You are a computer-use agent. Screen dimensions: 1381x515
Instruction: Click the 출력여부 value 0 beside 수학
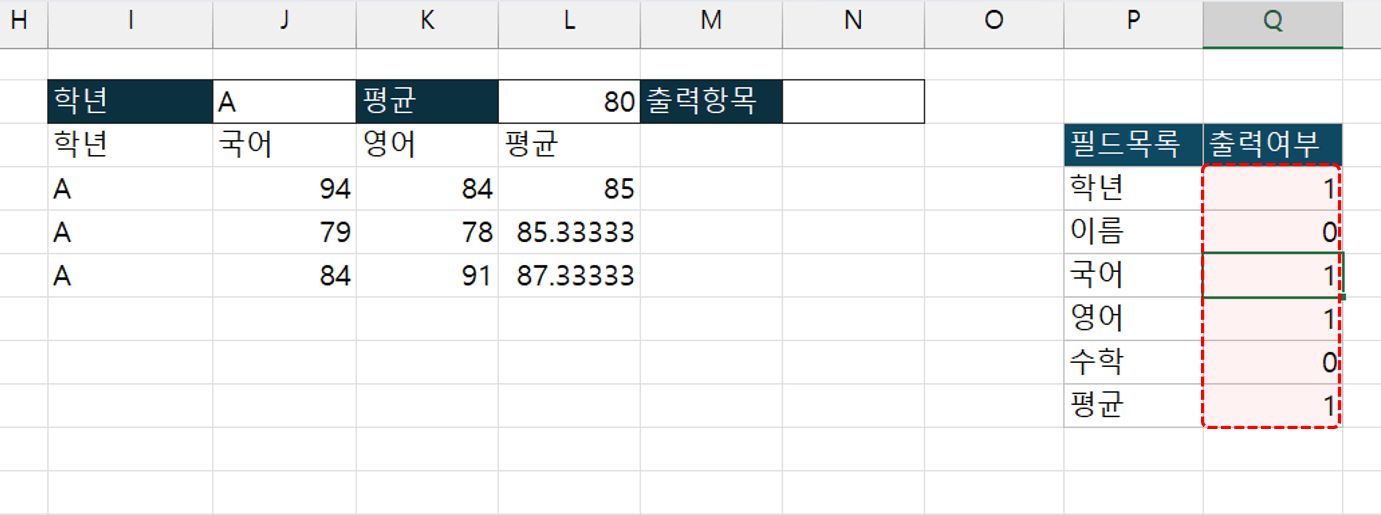click(x=1272, y=362)
